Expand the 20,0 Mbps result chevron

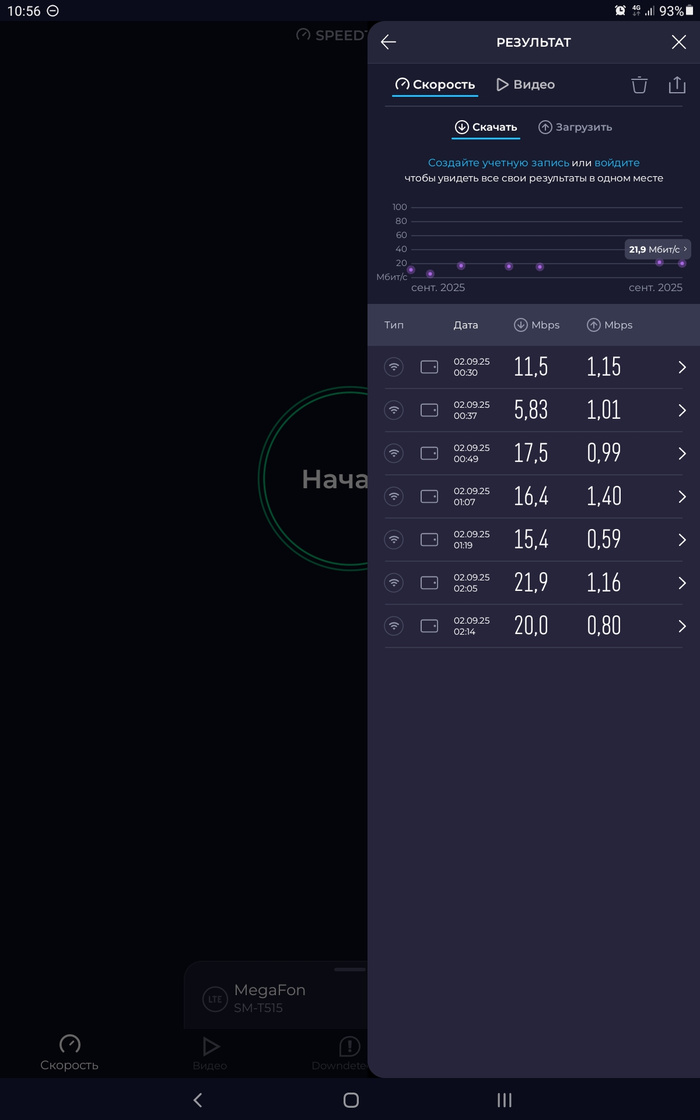click(x=682, y=626)
